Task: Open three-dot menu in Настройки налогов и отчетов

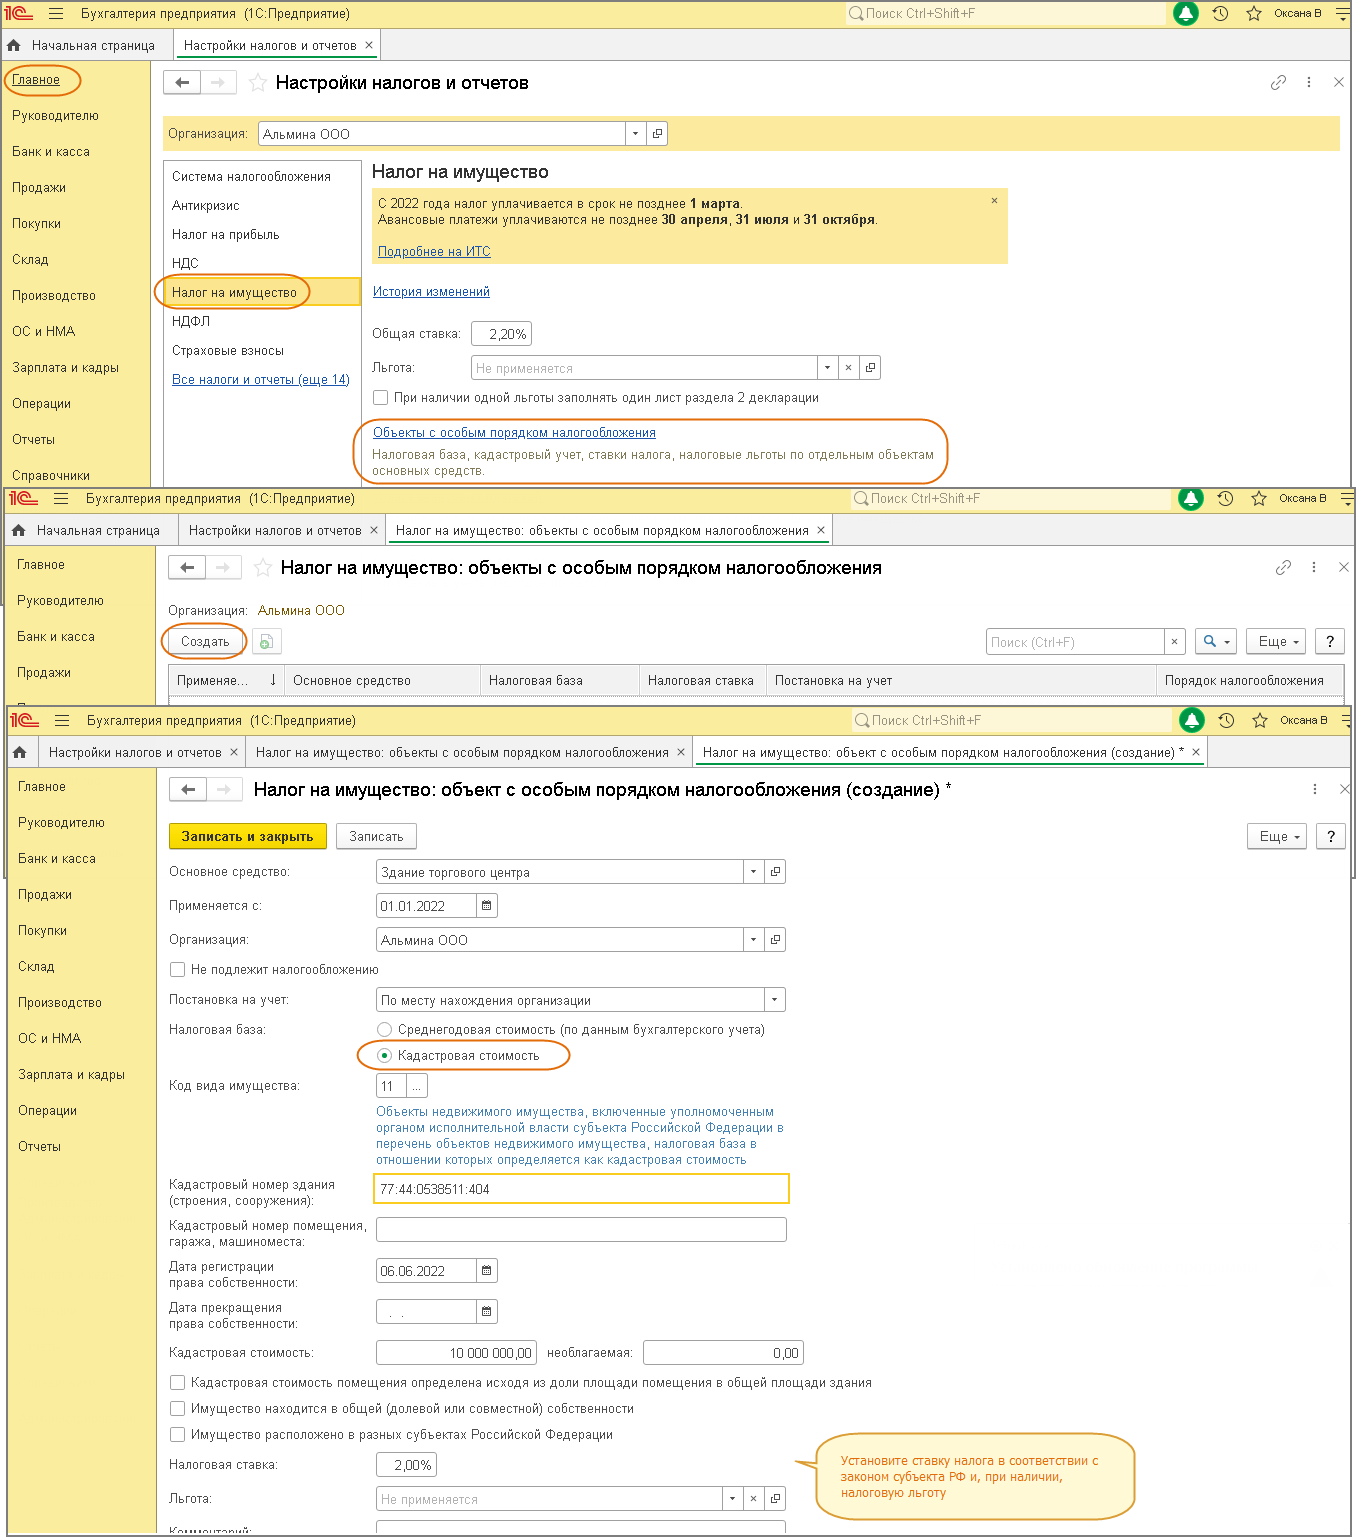Action: (1309, 83)
